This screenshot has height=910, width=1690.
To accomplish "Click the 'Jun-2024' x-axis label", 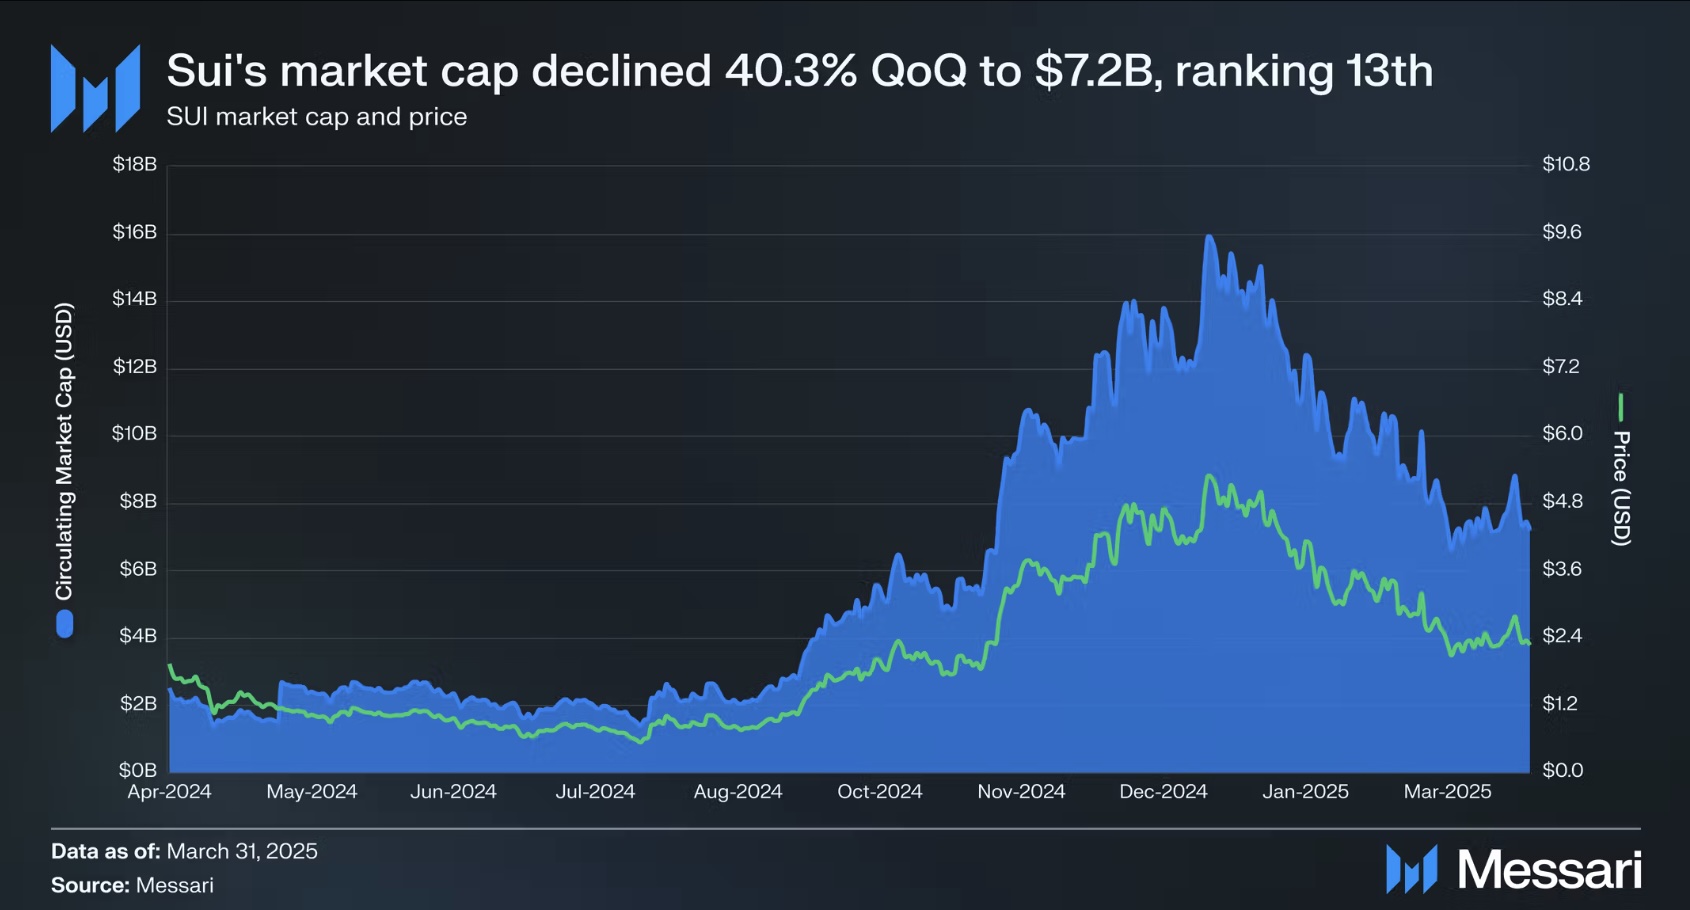I will [453, 792].
